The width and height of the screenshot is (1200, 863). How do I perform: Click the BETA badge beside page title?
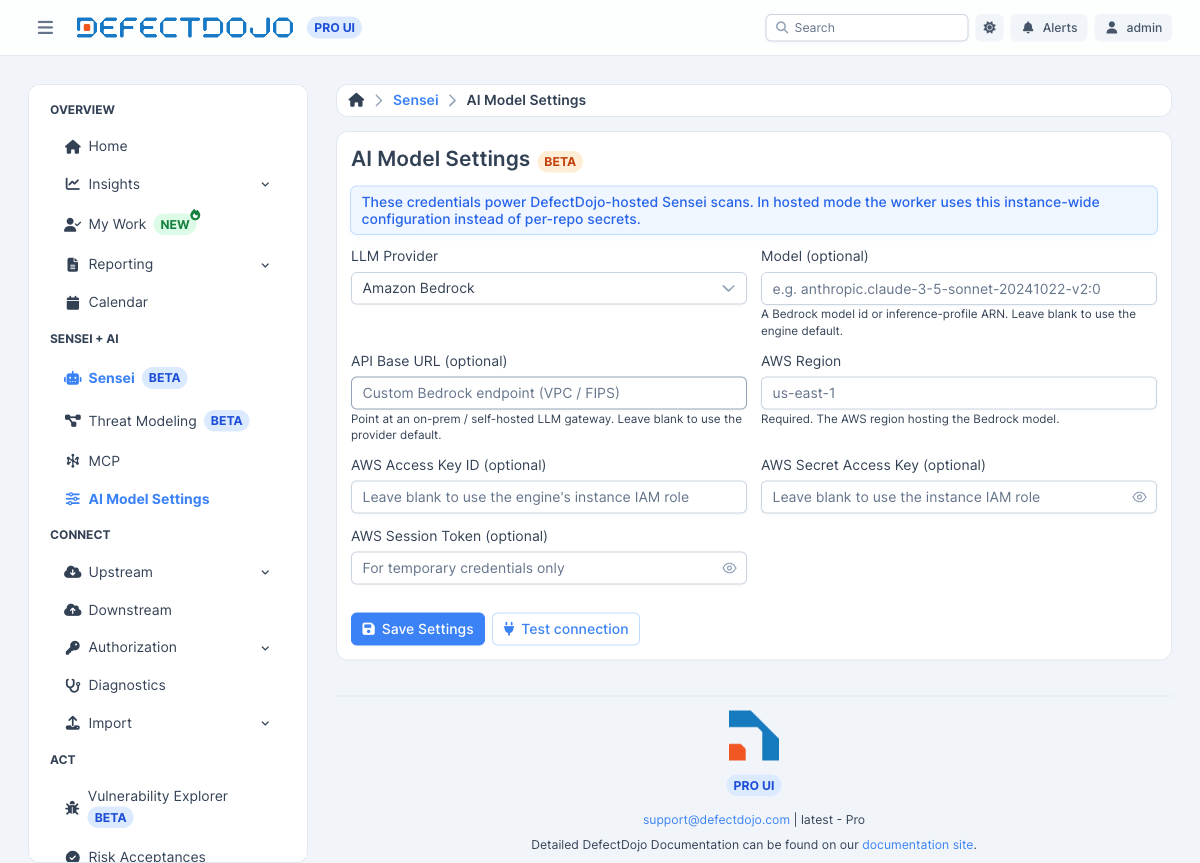[560, 161]
